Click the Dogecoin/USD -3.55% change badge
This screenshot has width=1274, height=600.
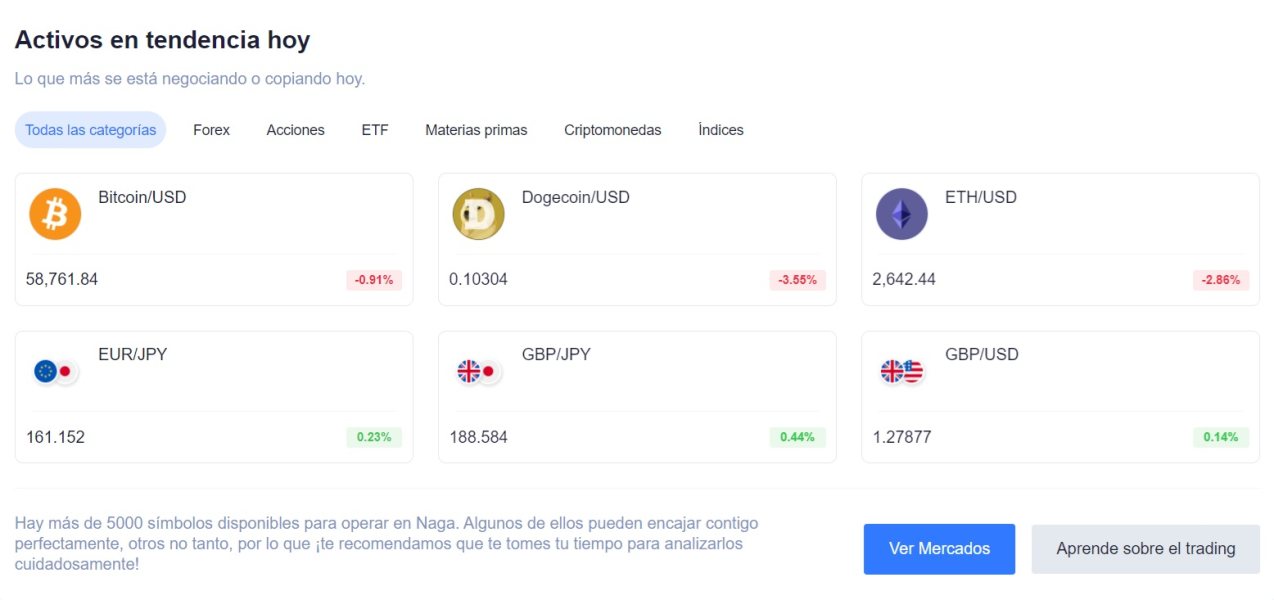(797, 280)
